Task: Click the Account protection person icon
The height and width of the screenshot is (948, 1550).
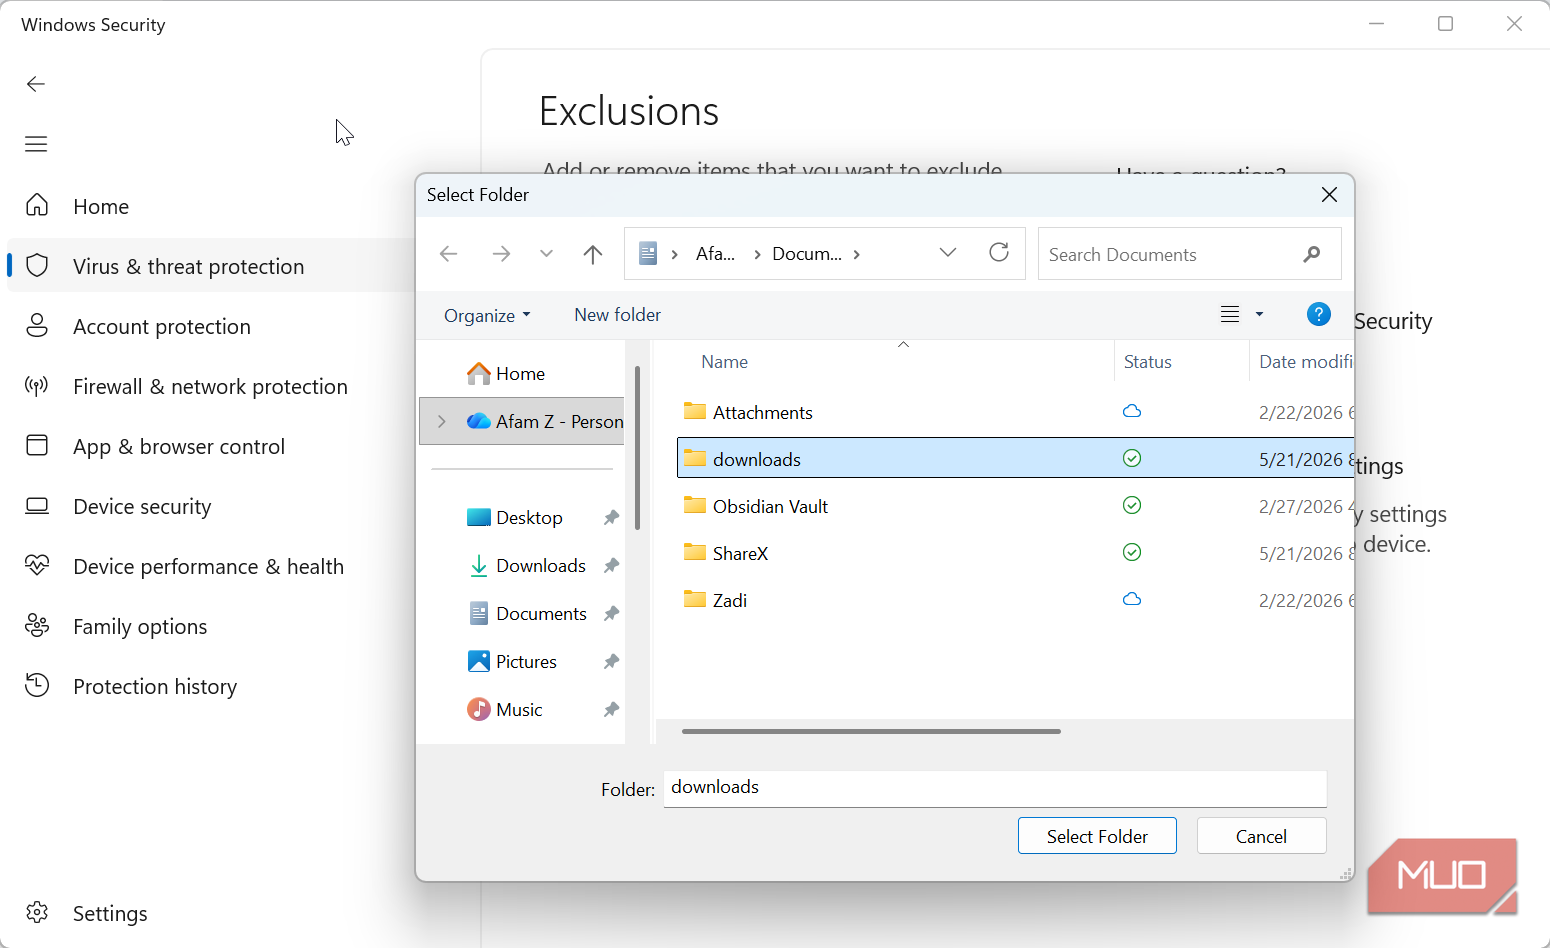Action: (37, 325)
